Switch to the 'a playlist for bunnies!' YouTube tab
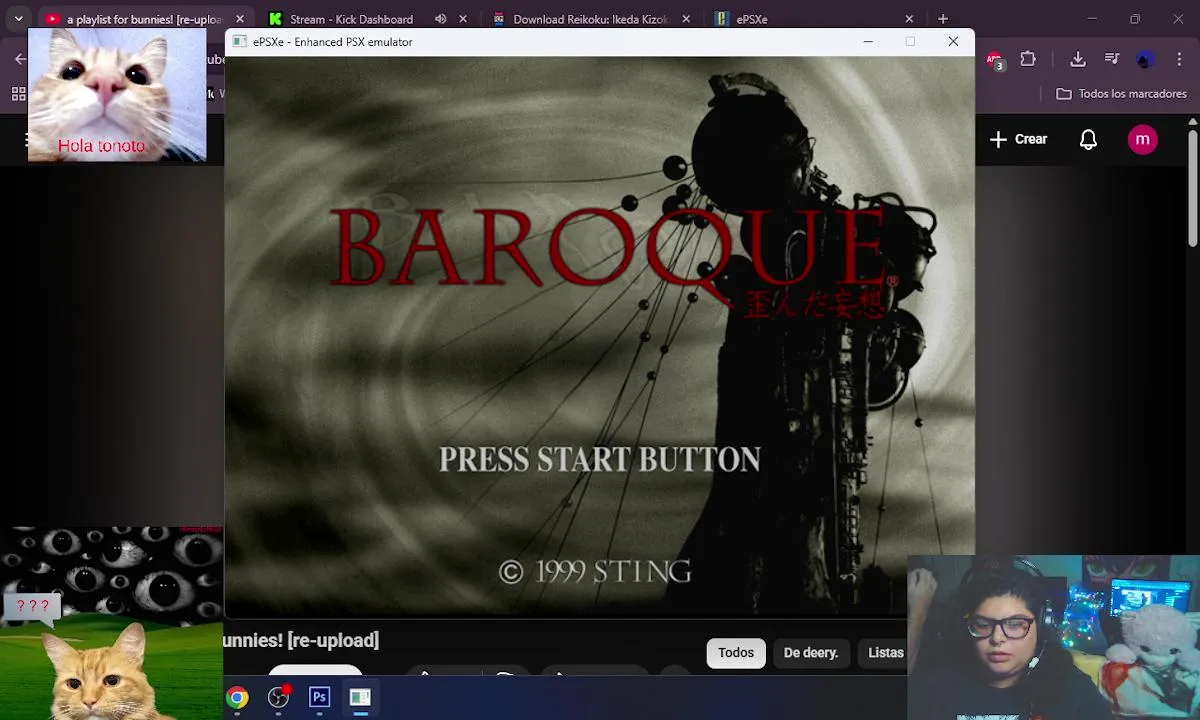This screenshot has width=1200, height=720. pos(143,19)
